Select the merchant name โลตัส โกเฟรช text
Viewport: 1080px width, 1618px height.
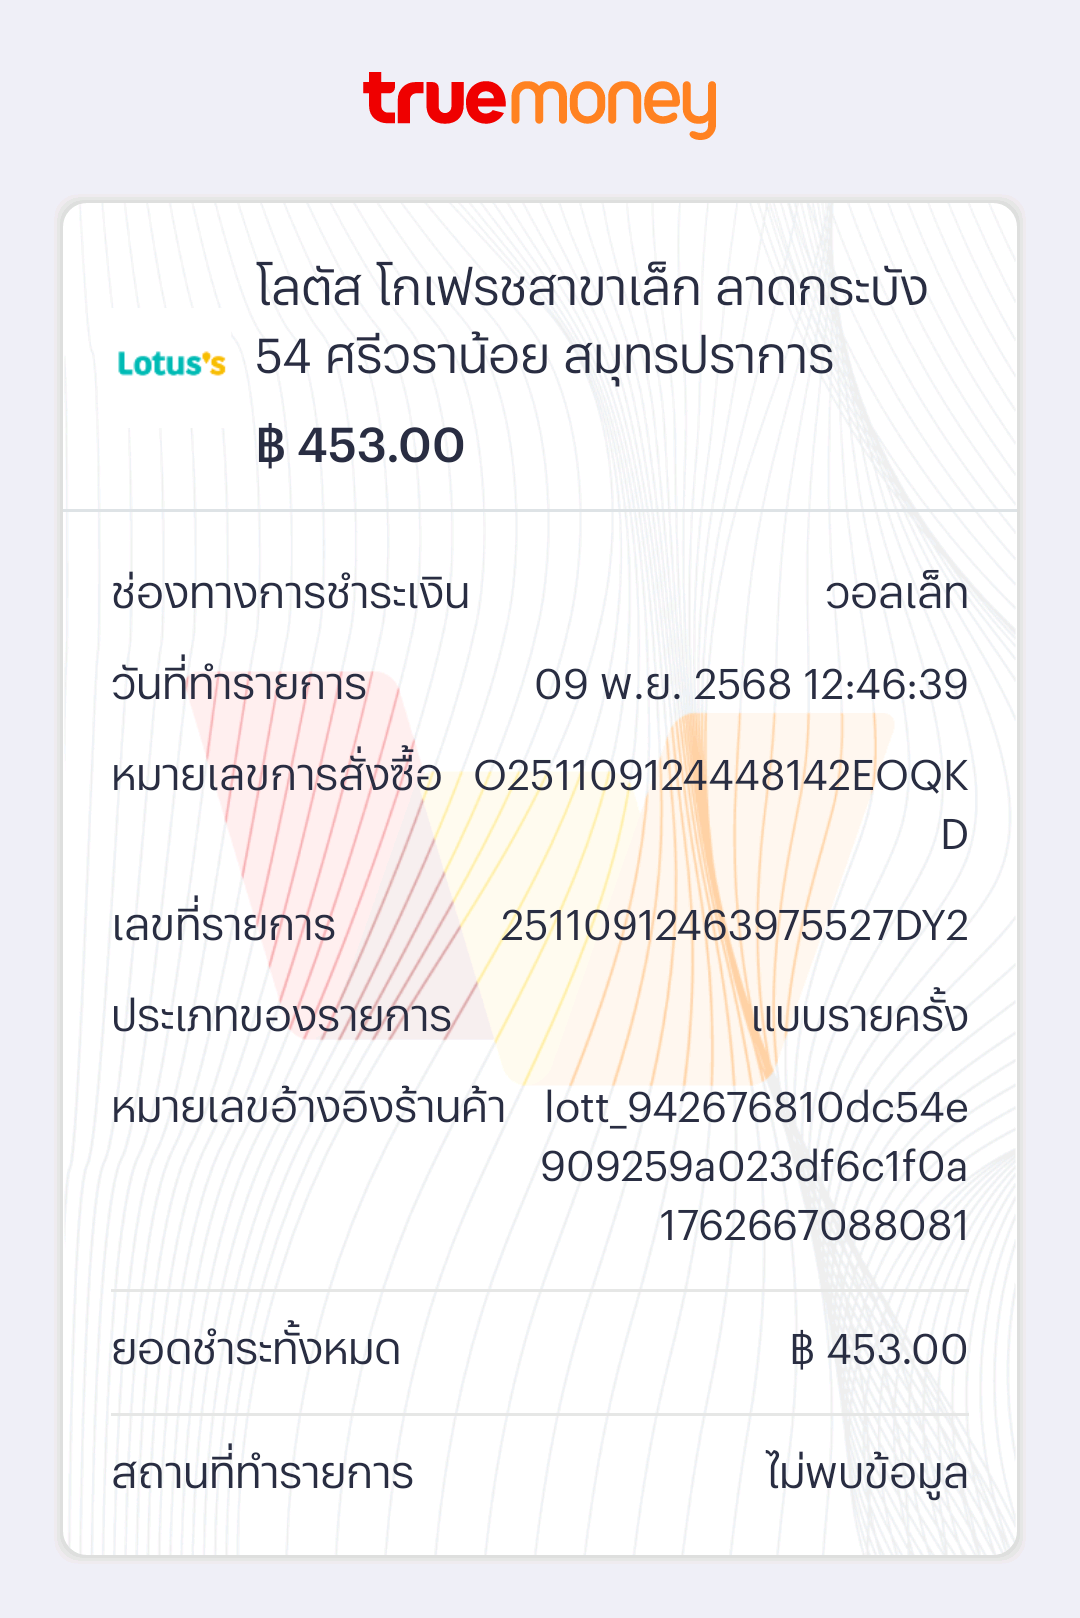pyautogui.click(x=591, y=322)
